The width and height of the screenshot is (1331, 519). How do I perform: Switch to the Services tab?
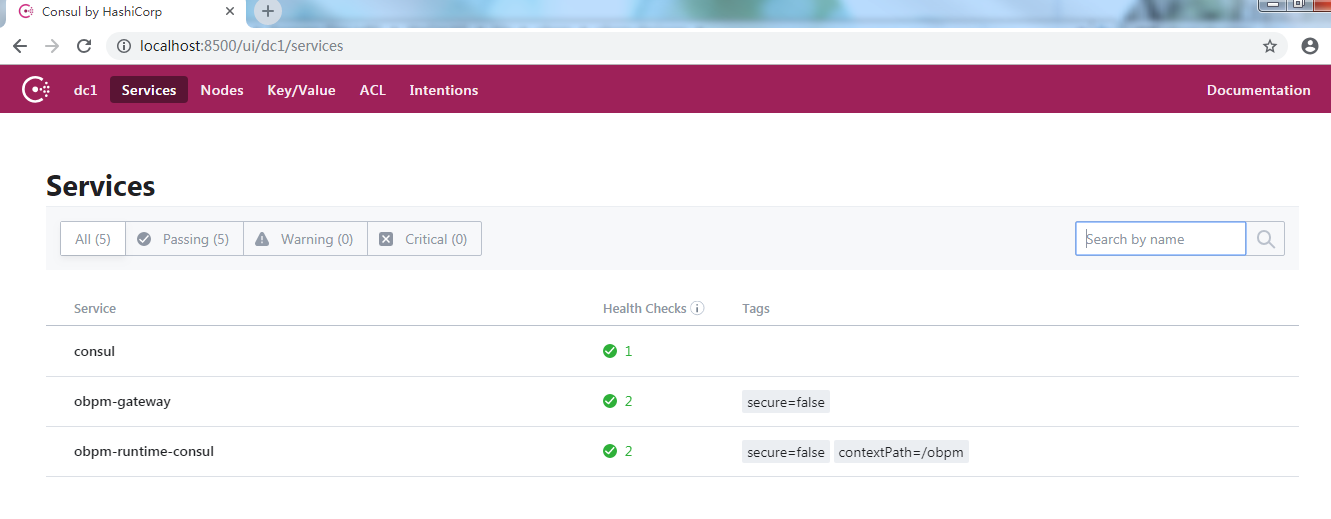click(149, 90)
